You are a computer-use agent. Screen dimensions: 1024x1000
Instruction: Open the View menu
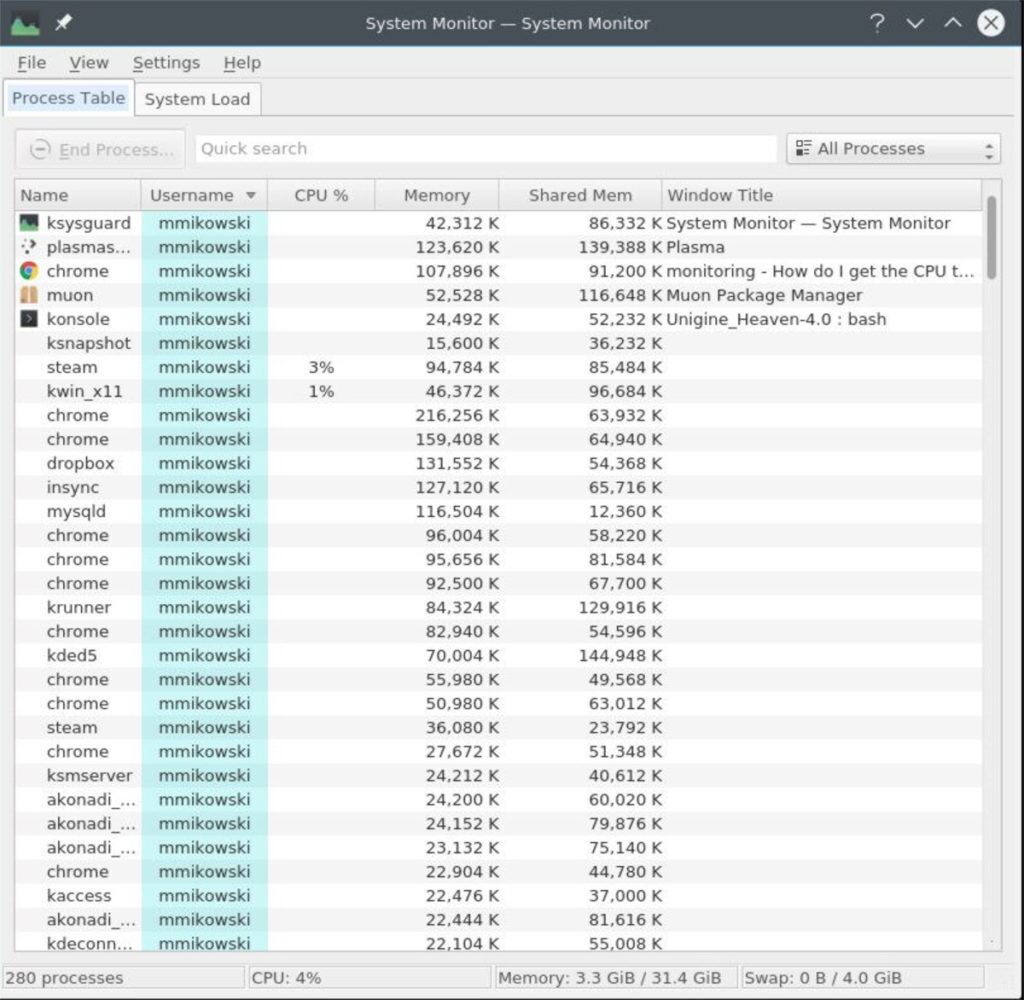tap(89, 62)
